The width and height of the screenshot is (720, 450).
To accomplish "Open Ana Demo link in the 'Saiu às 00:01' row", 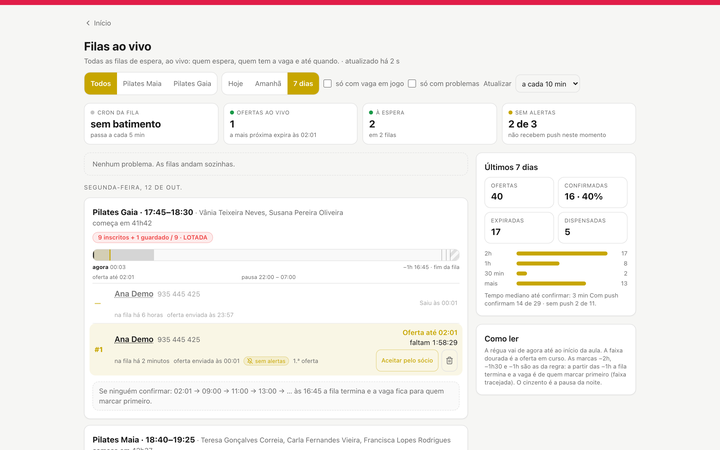I will (134, 294).
